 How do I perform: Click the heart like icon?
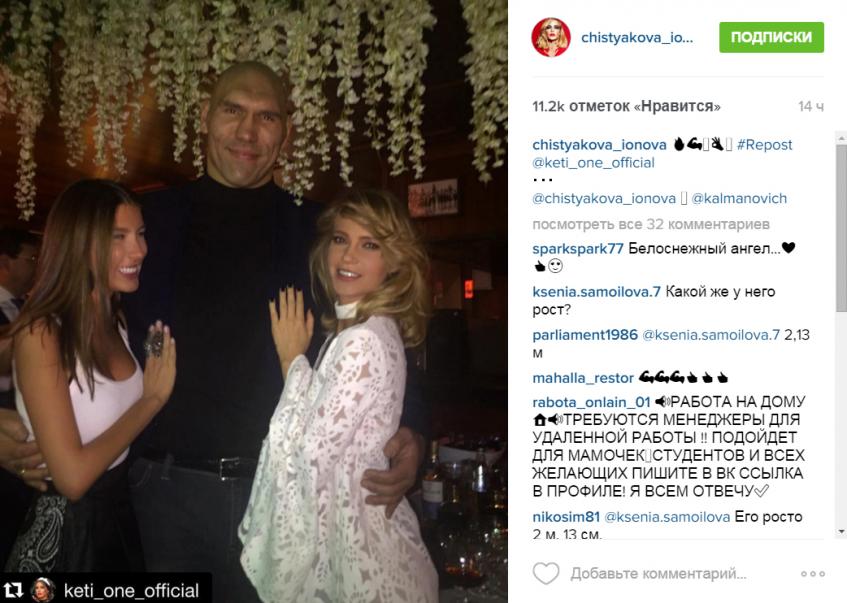(546, 573)
